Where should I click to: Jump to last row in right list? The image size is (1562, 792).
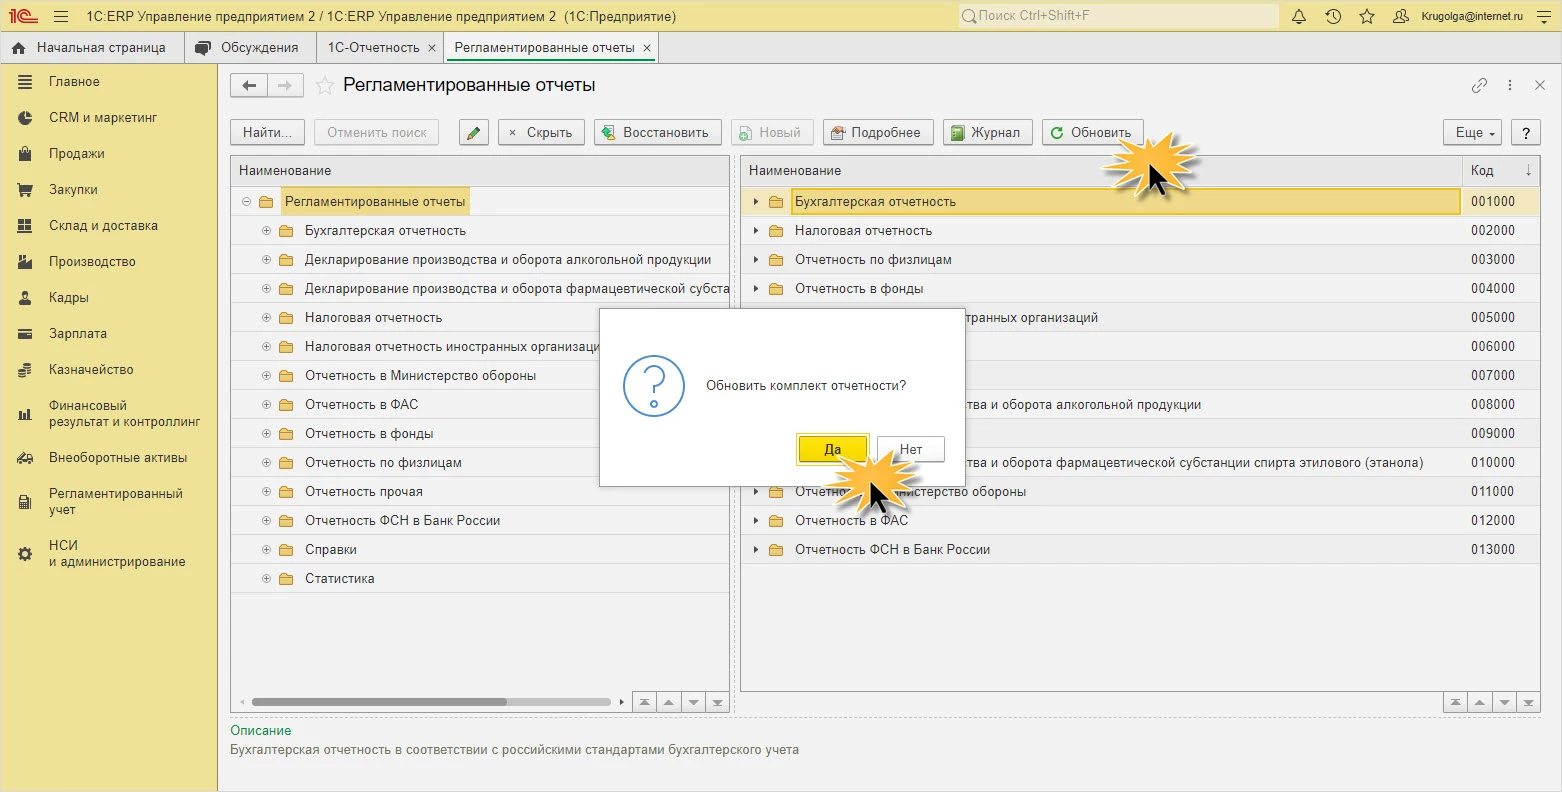click(1528, 702)
